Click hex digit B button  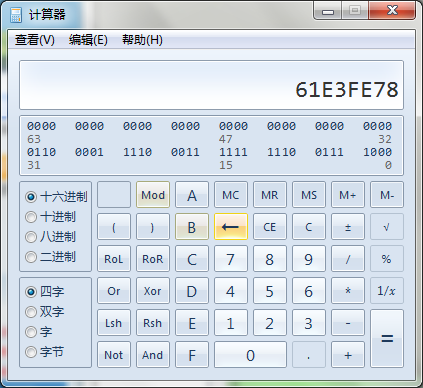pos(192,227)
